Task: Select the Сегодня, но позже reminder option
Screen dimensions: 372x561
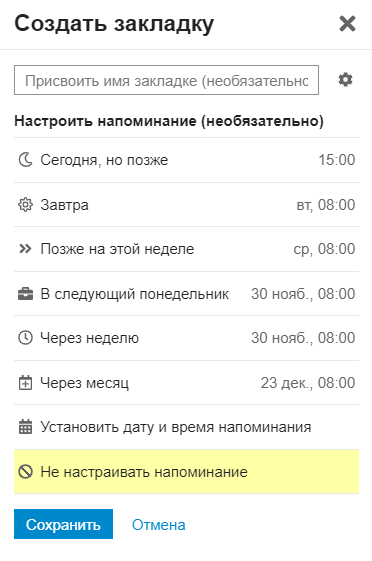Action: point(186,160)
